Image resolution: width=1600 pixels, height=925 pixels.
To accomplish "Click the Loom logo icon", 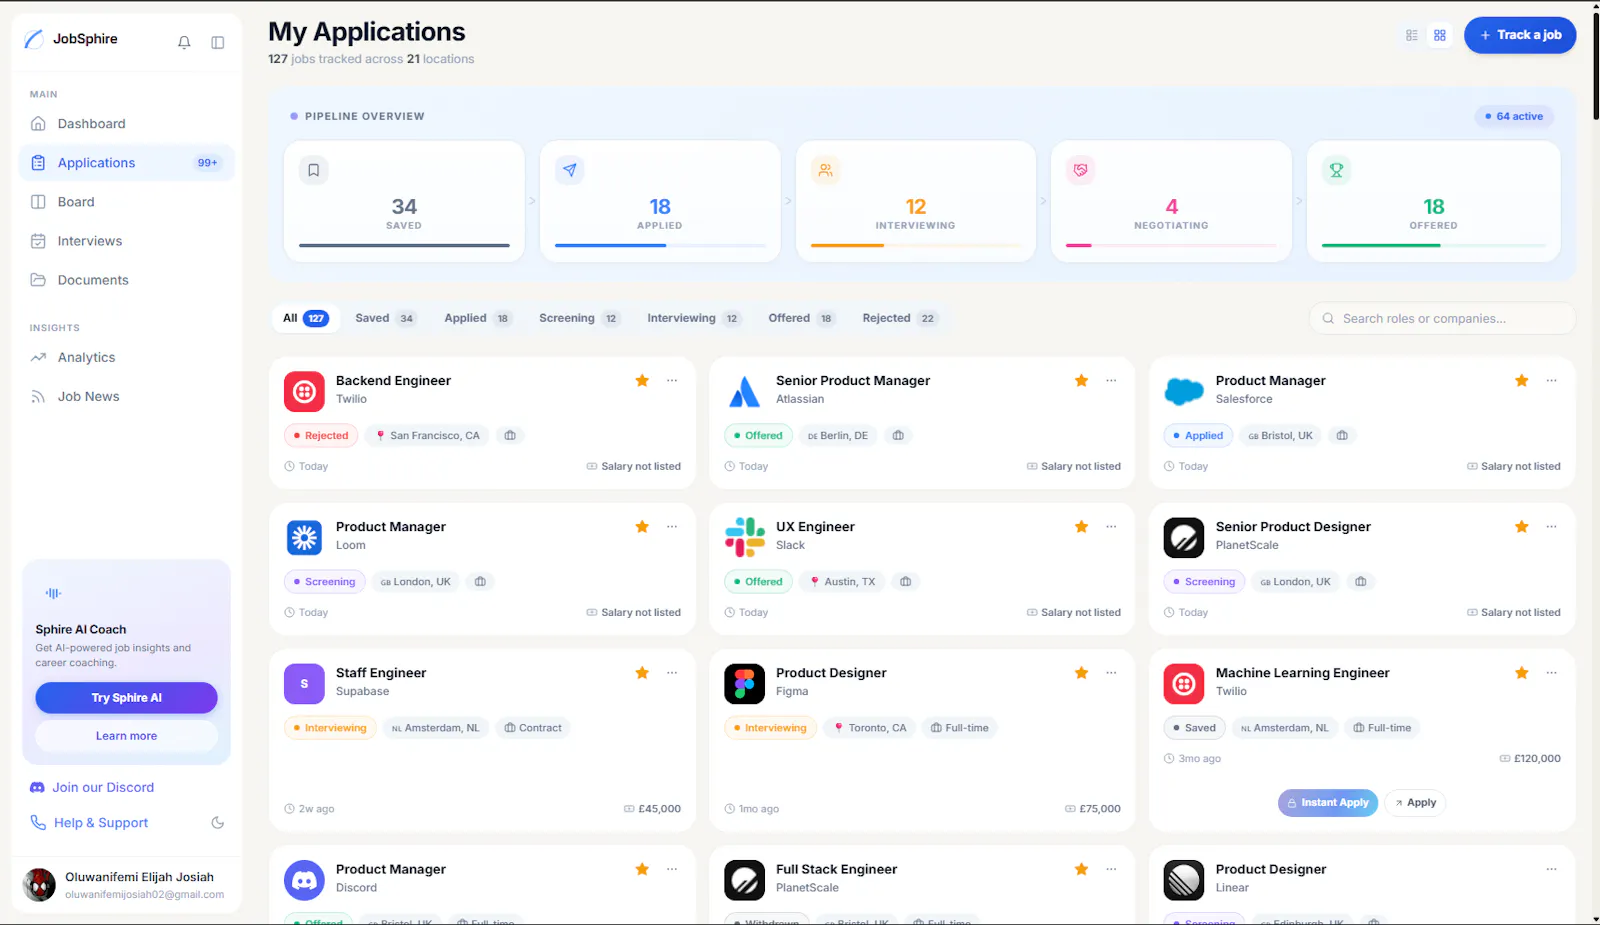I will click(x=304, y=538).
